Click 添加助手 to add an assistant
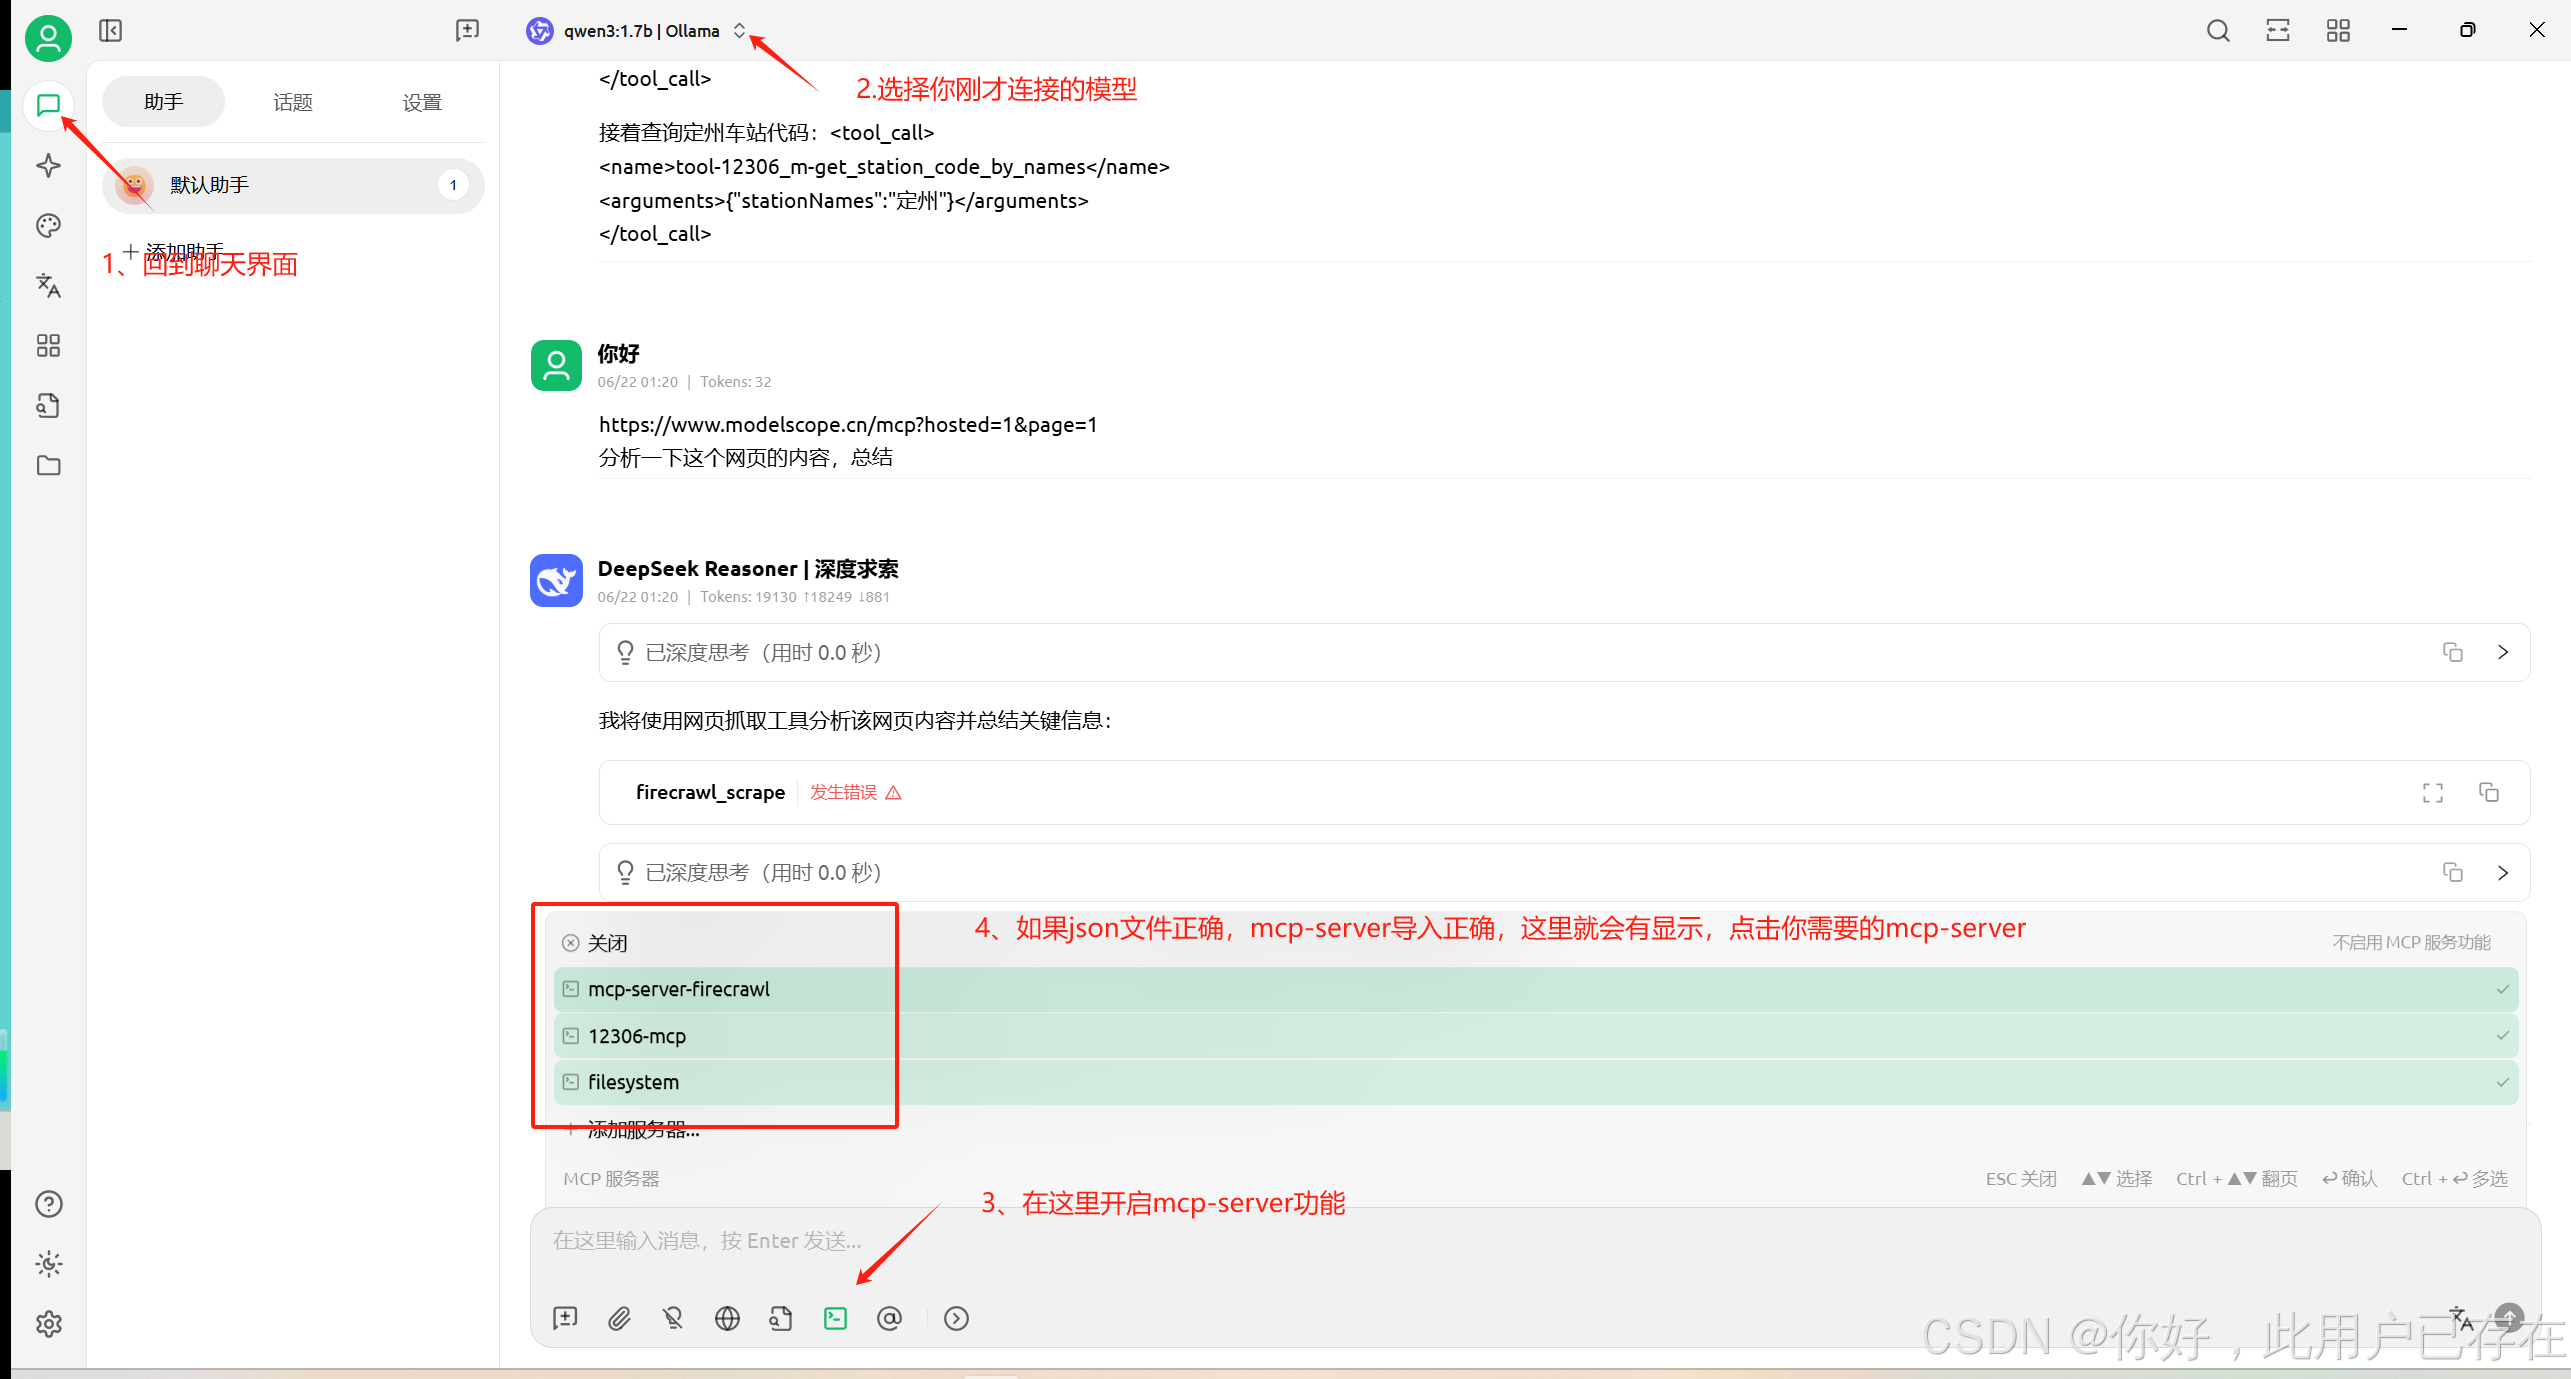 point(173,251)
